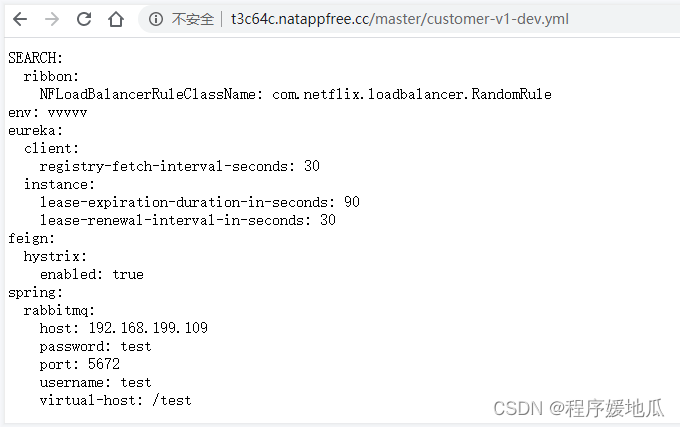Click the port: 5672 line
This screenshot has height=427, width=680.
coord(79,364)
